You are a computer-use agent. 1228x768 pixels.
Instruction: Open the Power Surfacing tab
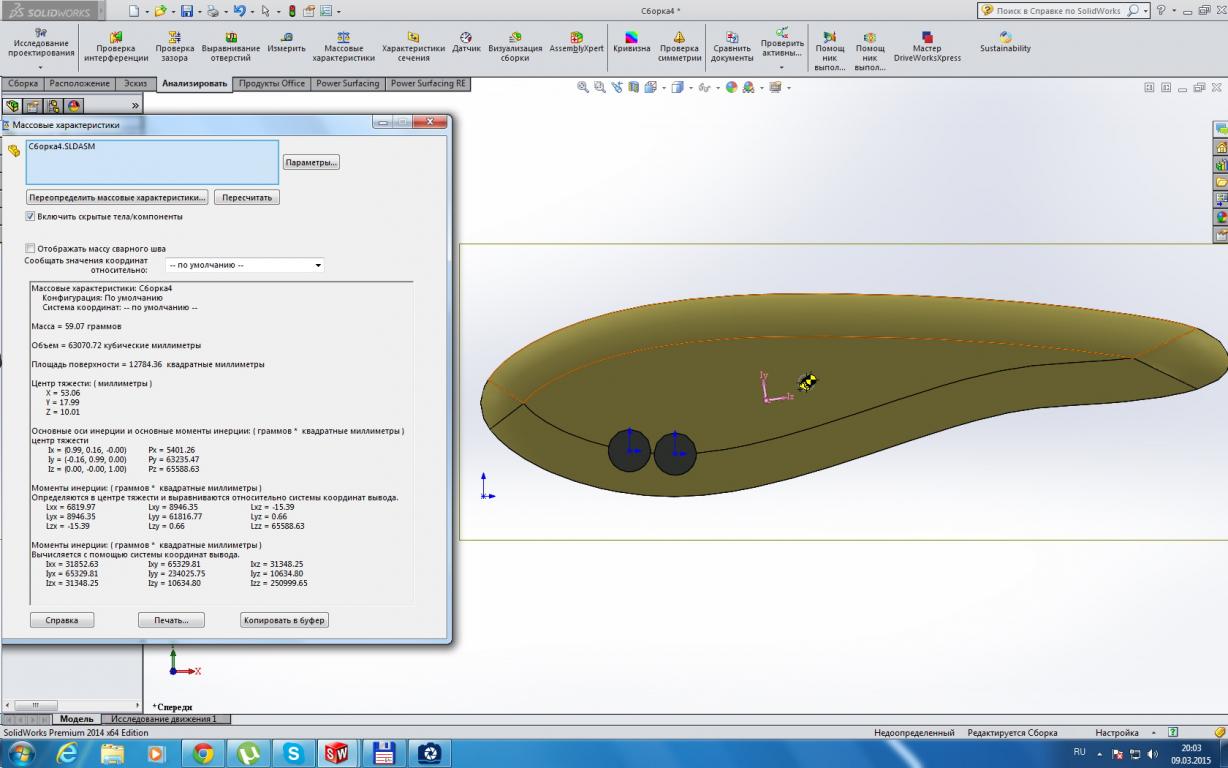[x=347, y=84]
